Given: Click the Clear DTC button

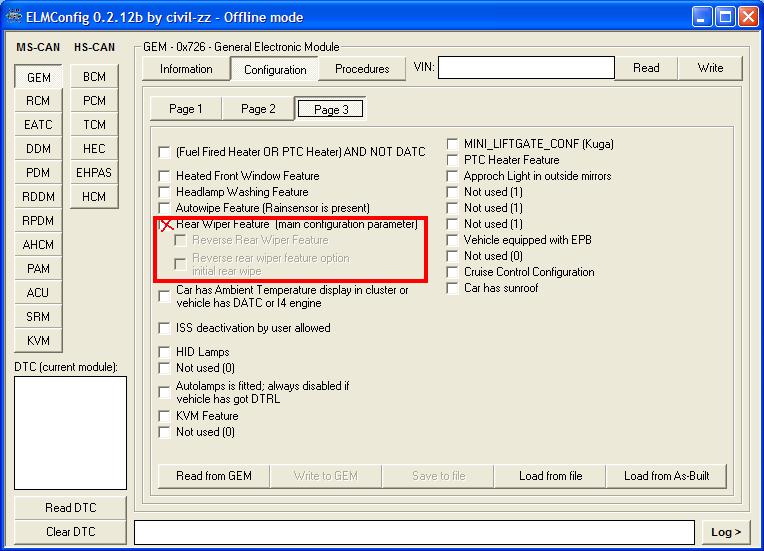Looking at the screenshot, I should pos(71,532).
